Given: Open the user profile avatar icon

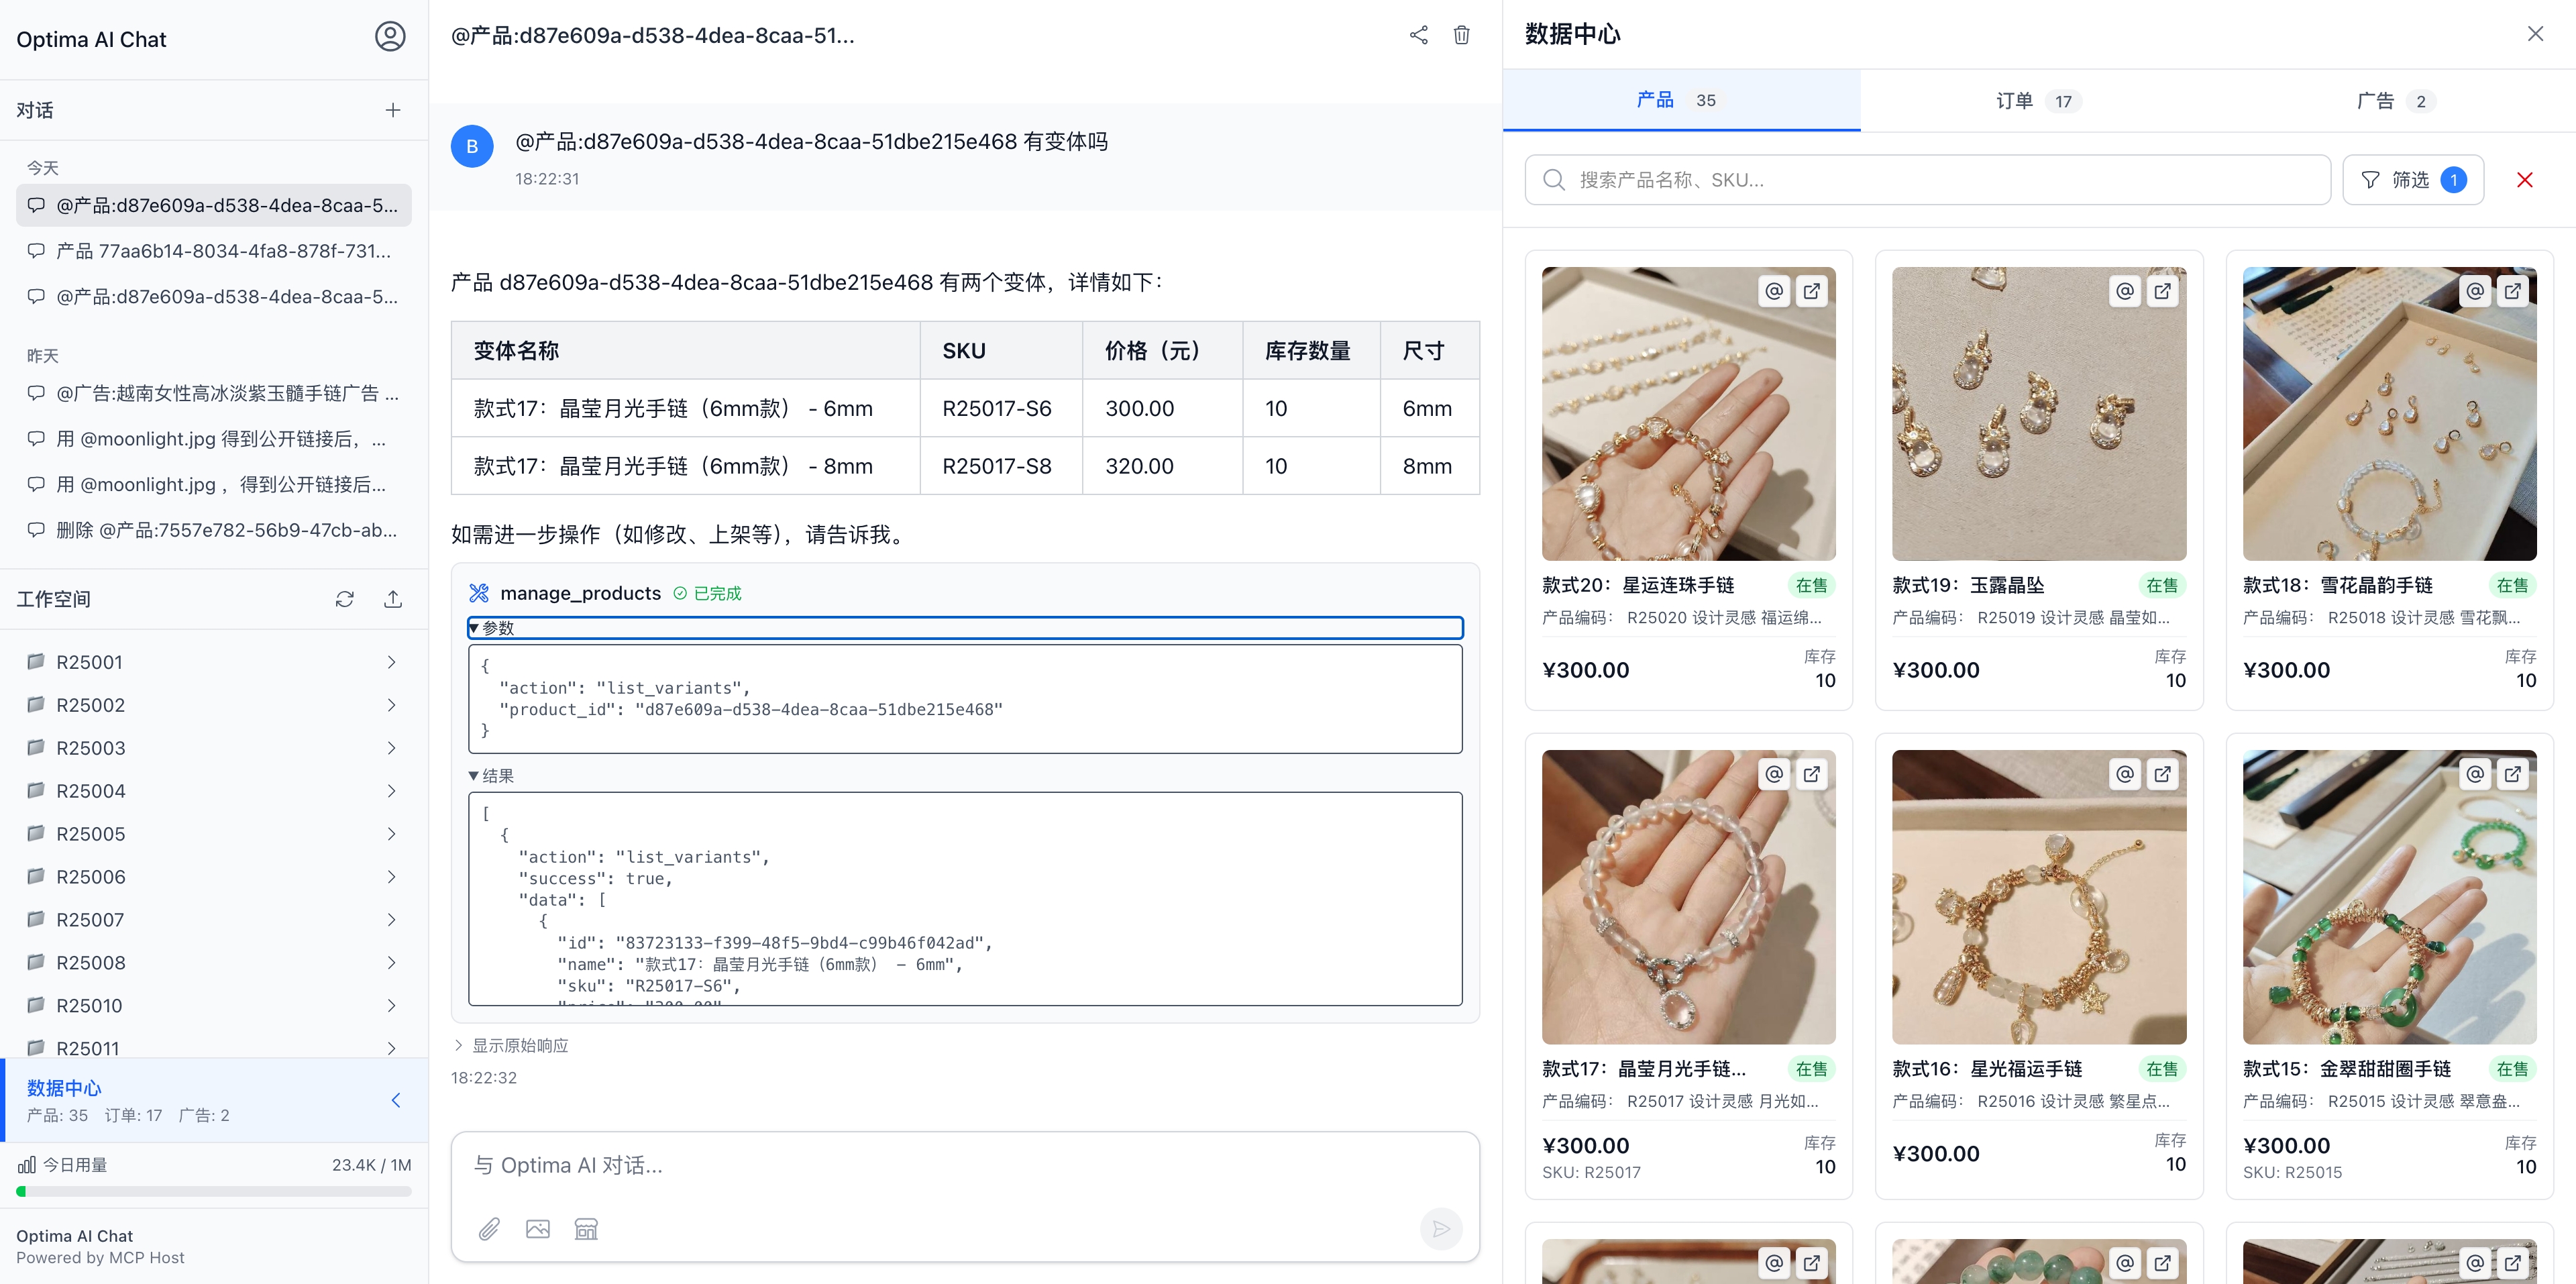Looking at the screenshot, I should 390,37.
